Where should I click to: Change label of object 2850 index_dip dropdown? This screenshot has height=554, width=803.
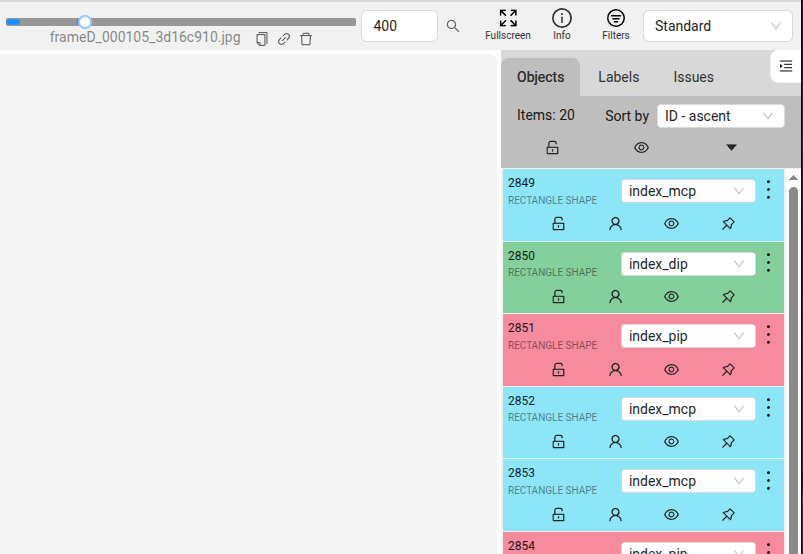[x=688, y=264]
